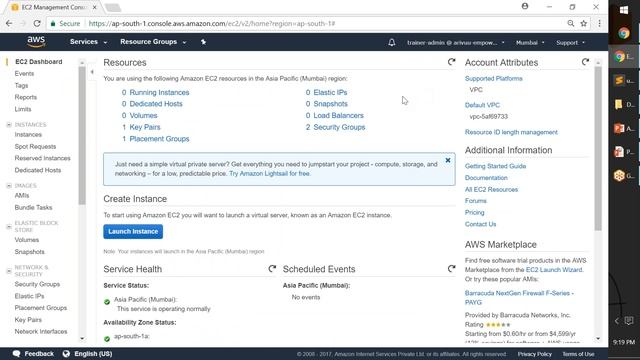This screenshot has height=360, width=640.
Task: Collapse the Elastic Block Store section
Action: 9,227
